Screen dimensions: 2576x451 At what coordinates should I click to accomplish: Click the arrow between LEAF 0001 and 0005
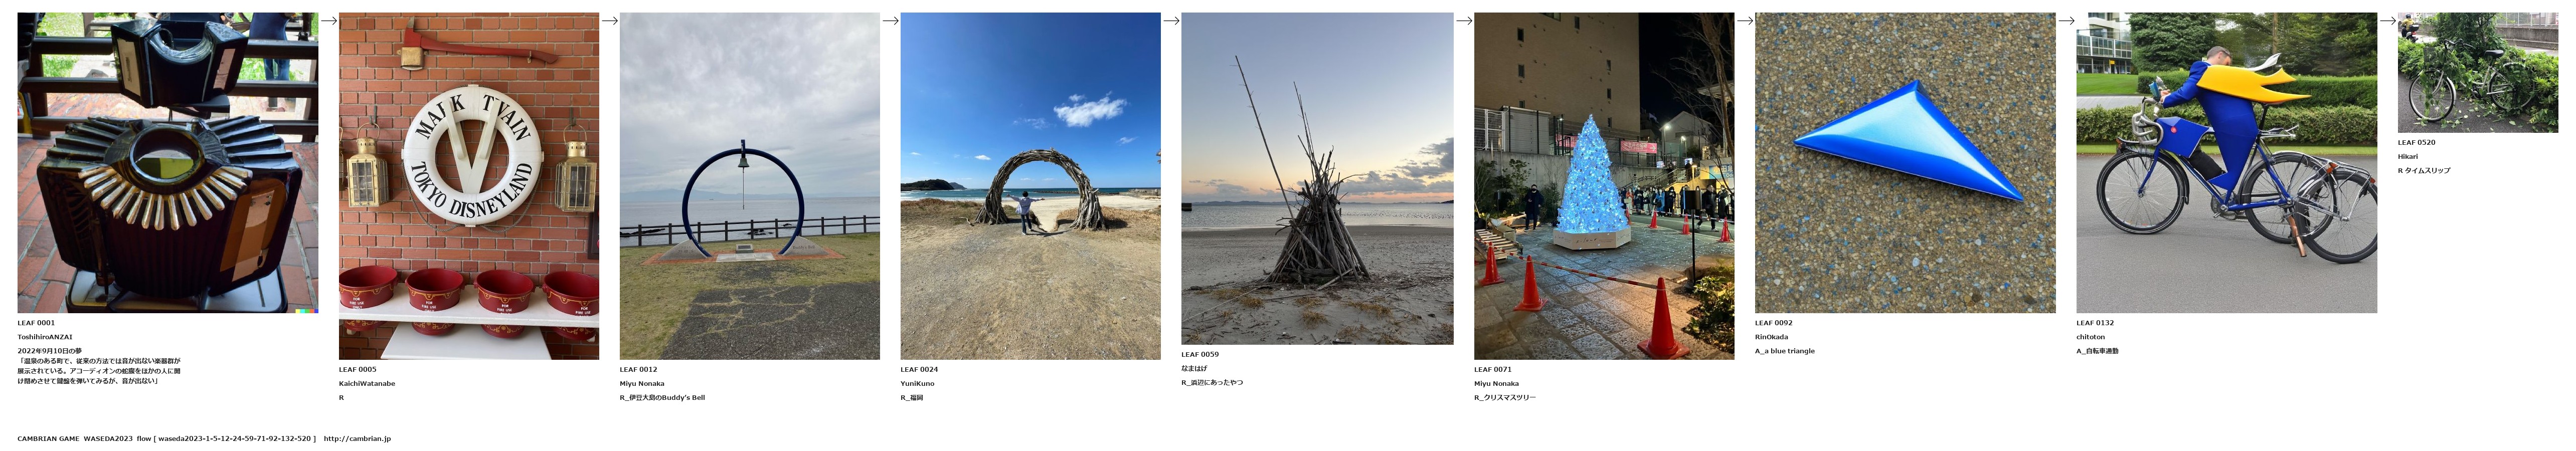(329, 20)
